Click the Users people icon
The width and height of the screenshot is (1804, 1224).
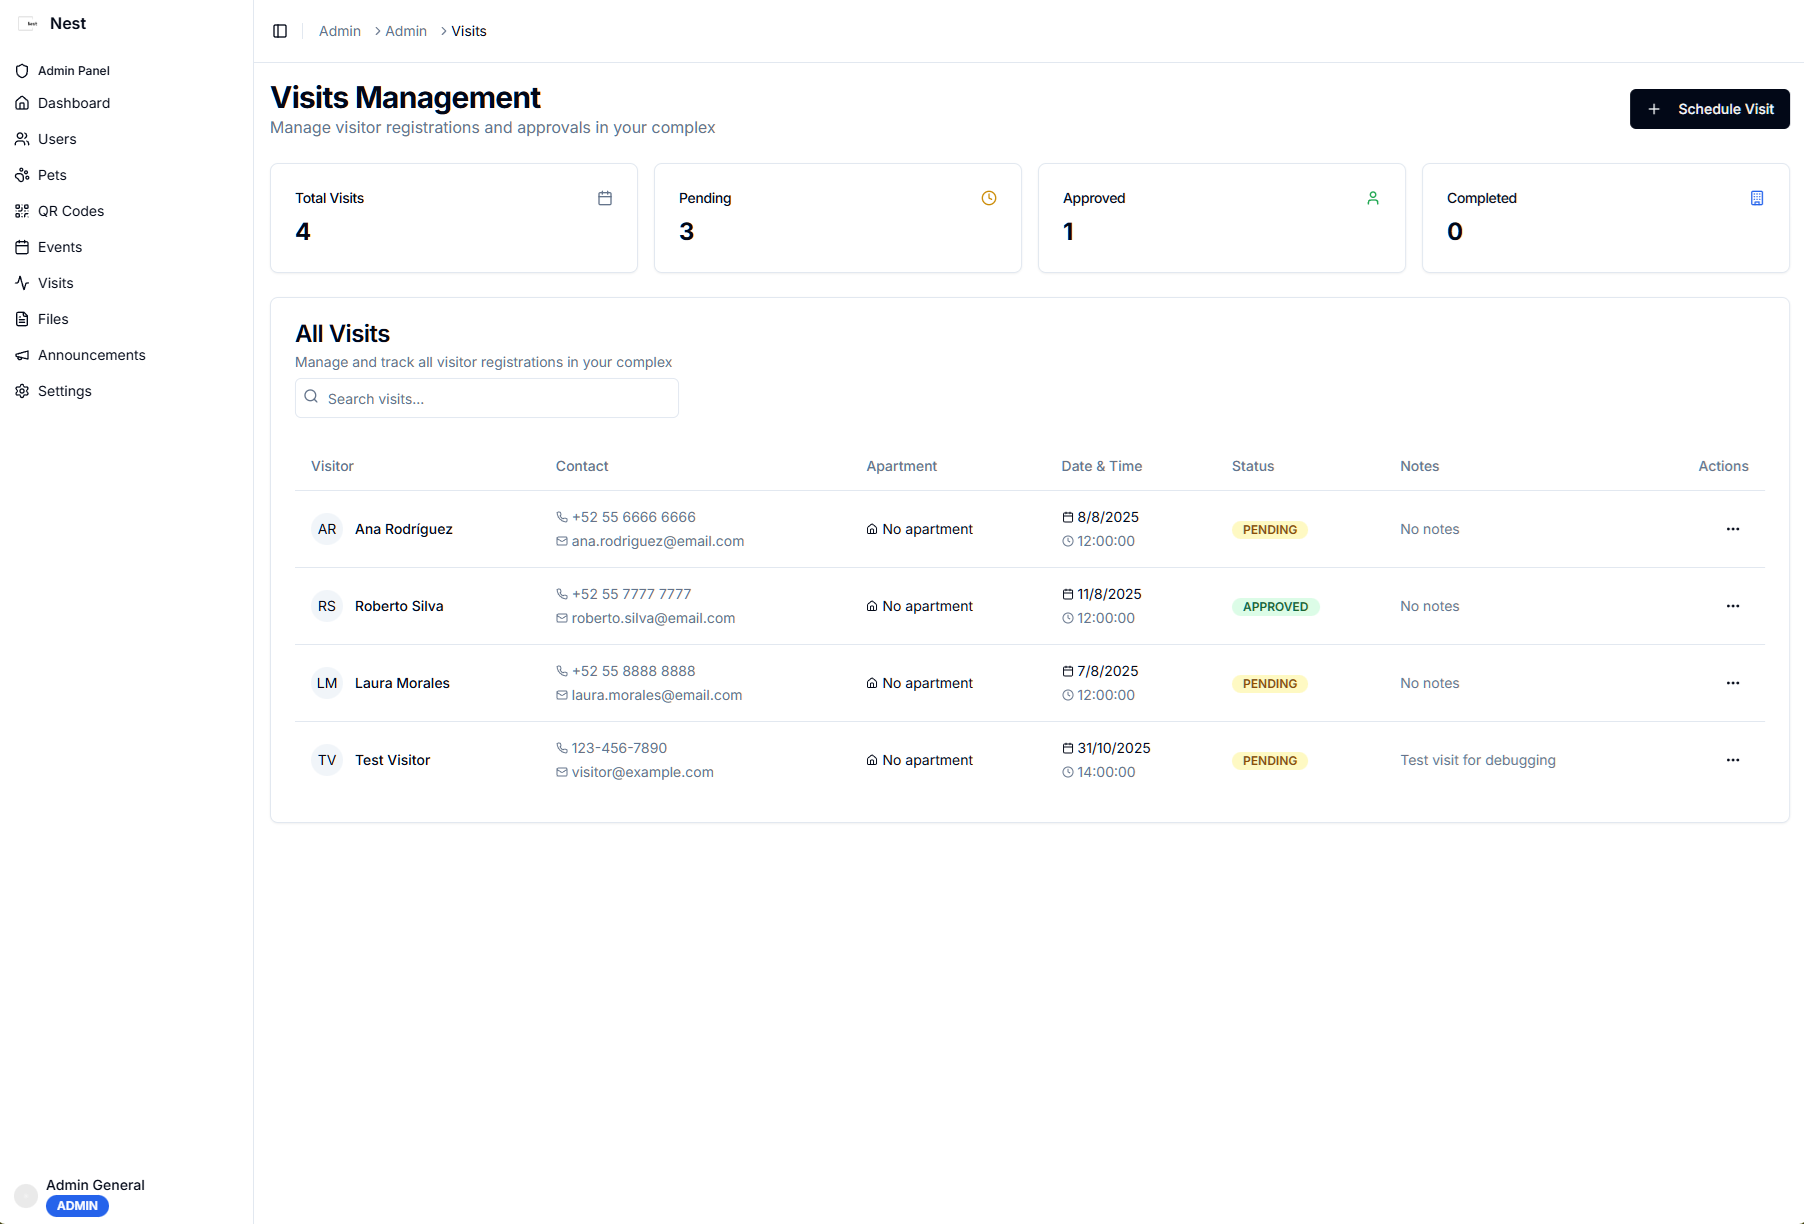(x=22, y=139)
